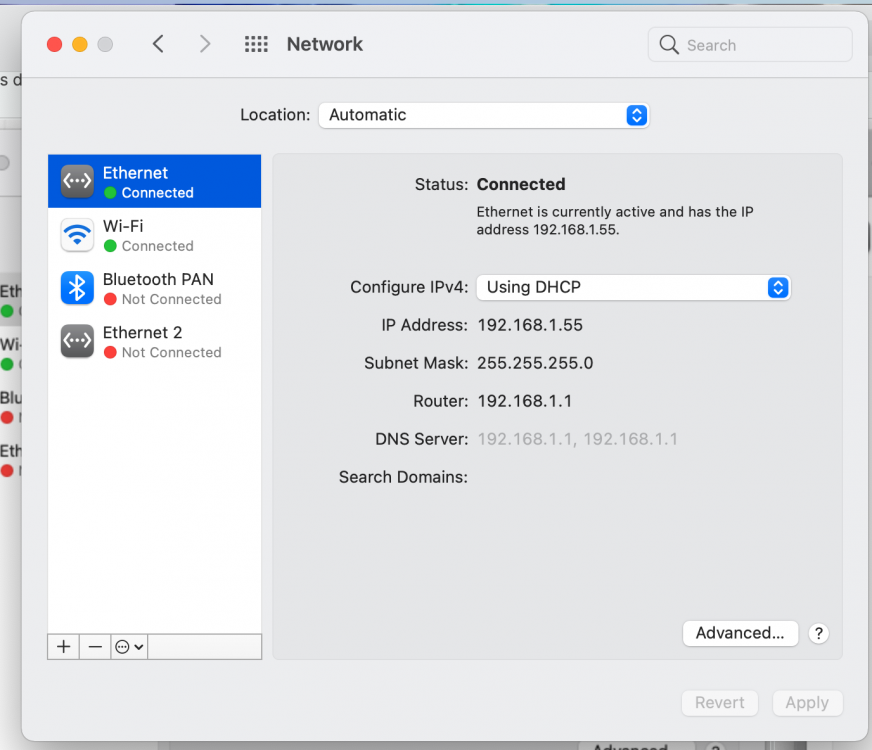Click the yellow minimize window button
The width and height of the screenshot is (872, 750).
pos(80,44)
